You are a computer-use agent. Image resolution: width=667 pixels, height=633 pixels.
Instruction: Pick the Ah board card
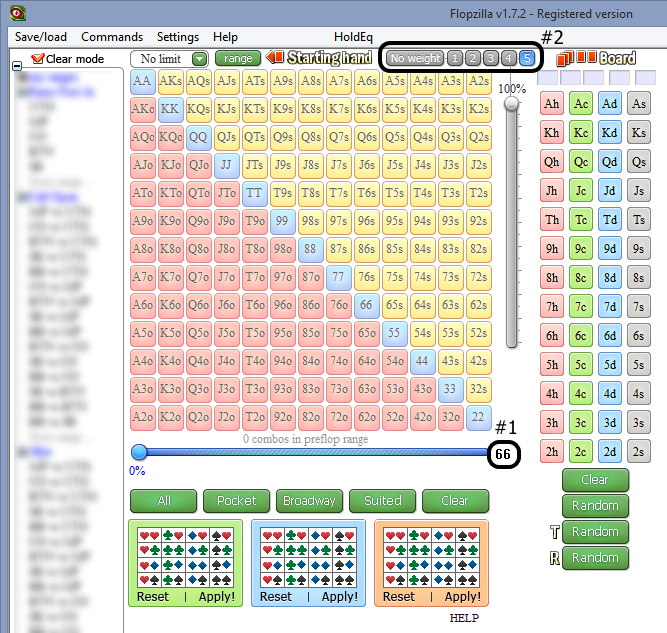pyautogui.click(x=552, y=103)
